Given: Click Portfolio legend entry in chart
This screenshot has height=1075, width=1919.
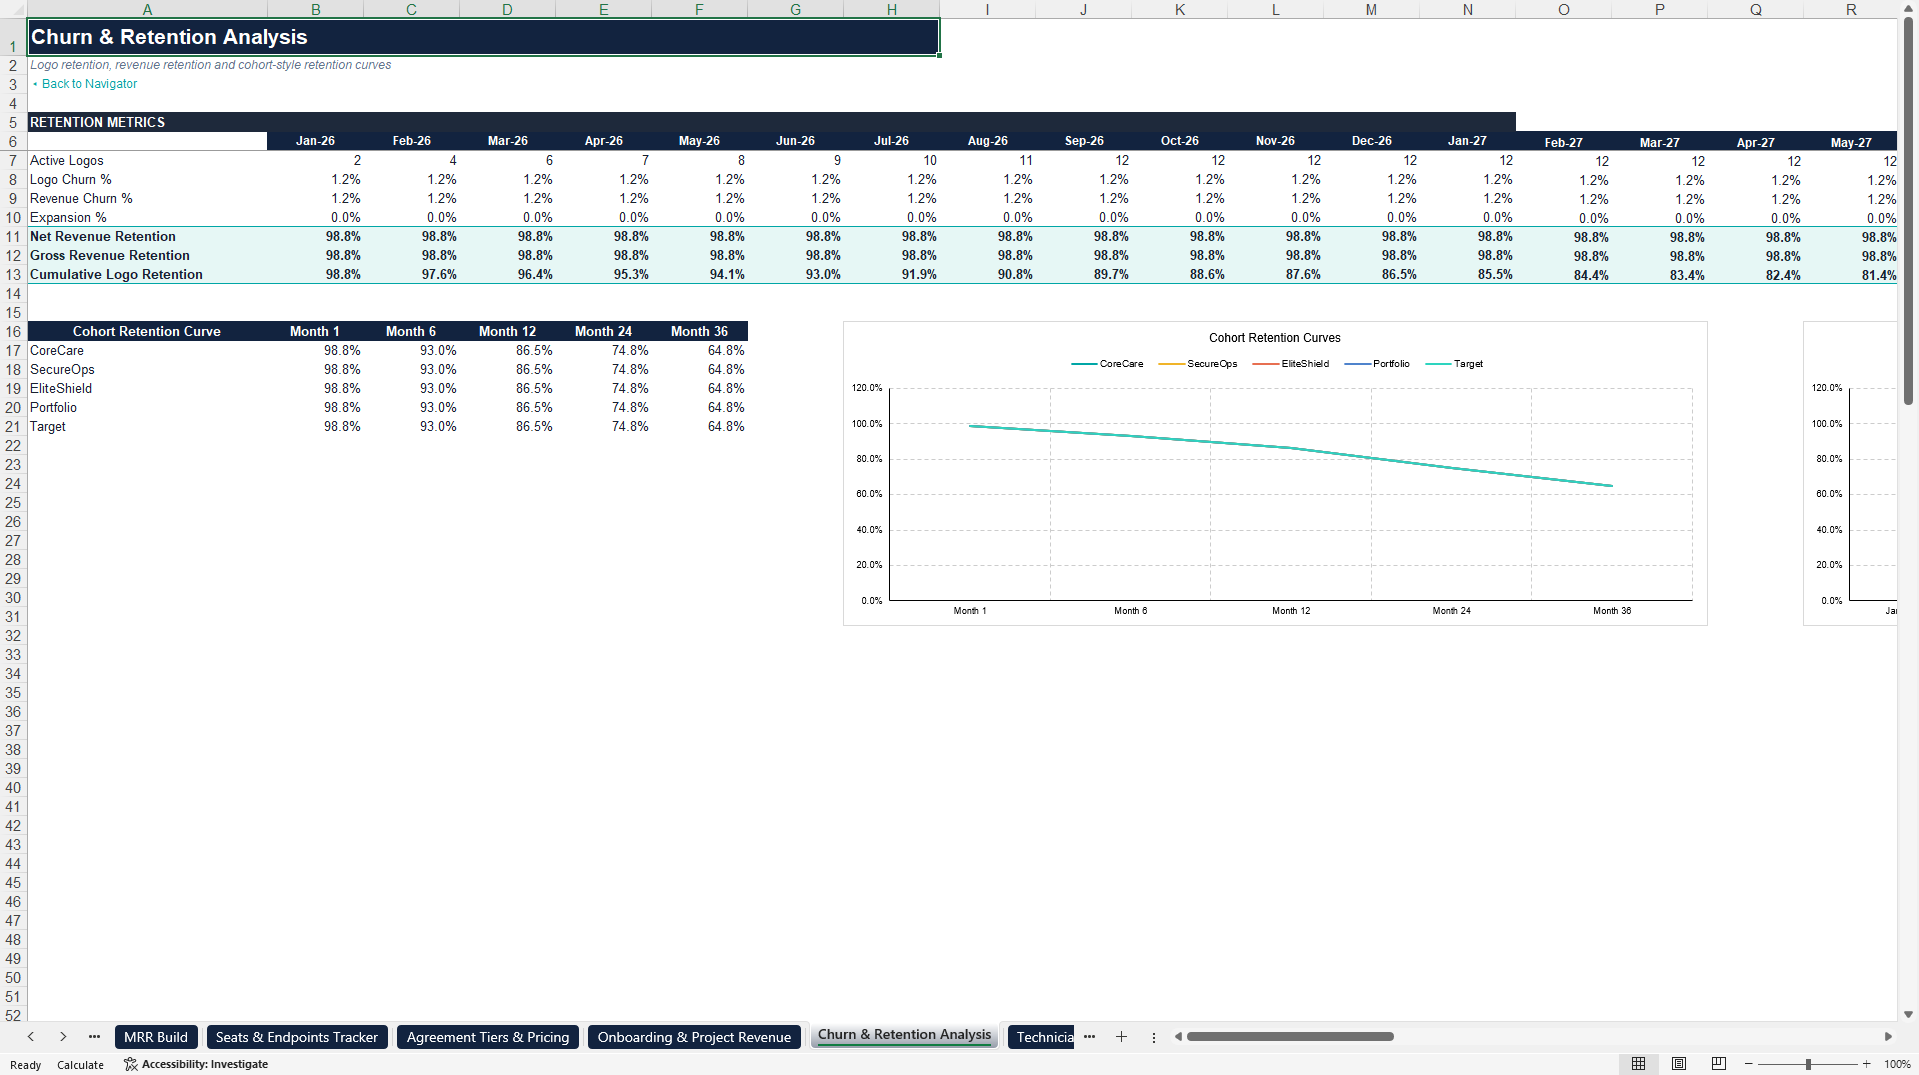Looking at the screenshot, I should pos(1377,364).
